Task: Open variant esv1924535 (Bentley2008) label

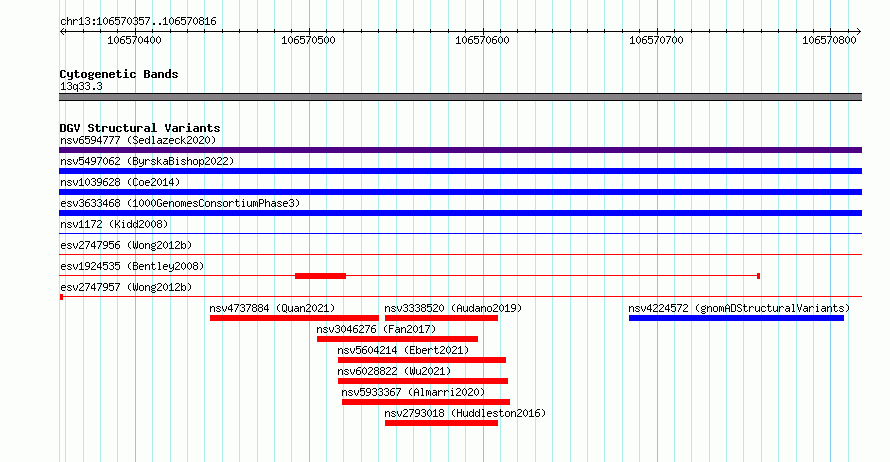Action: coord(132,266)
